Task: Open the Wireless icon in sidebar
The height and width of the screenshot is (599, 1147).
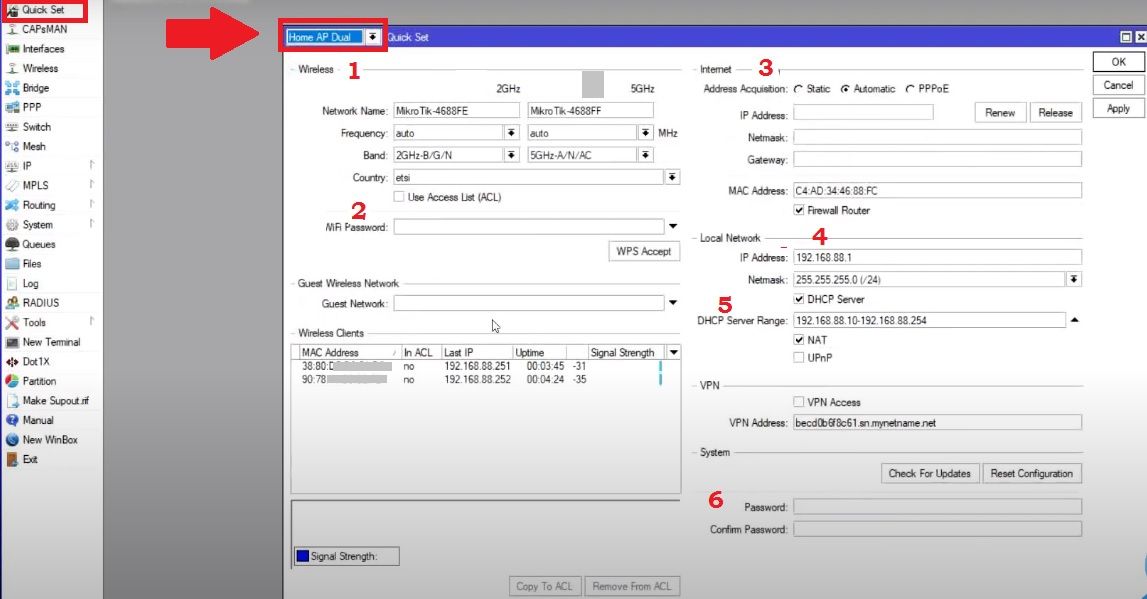Action: coord(12,68)
